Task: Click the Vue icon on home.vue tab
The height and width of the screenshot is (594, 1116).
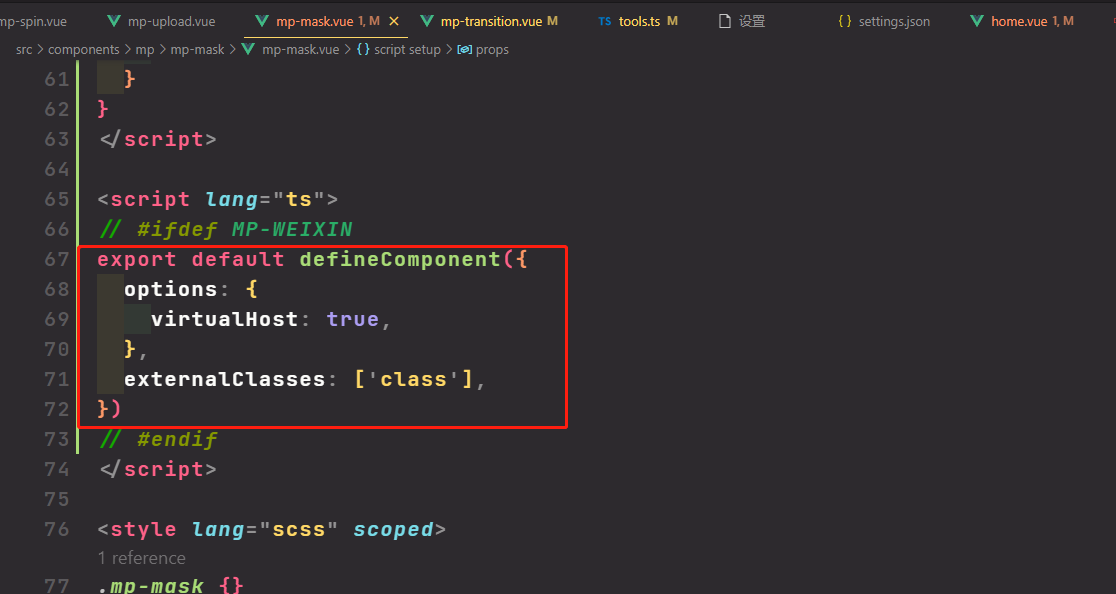Action: point(977,21)
